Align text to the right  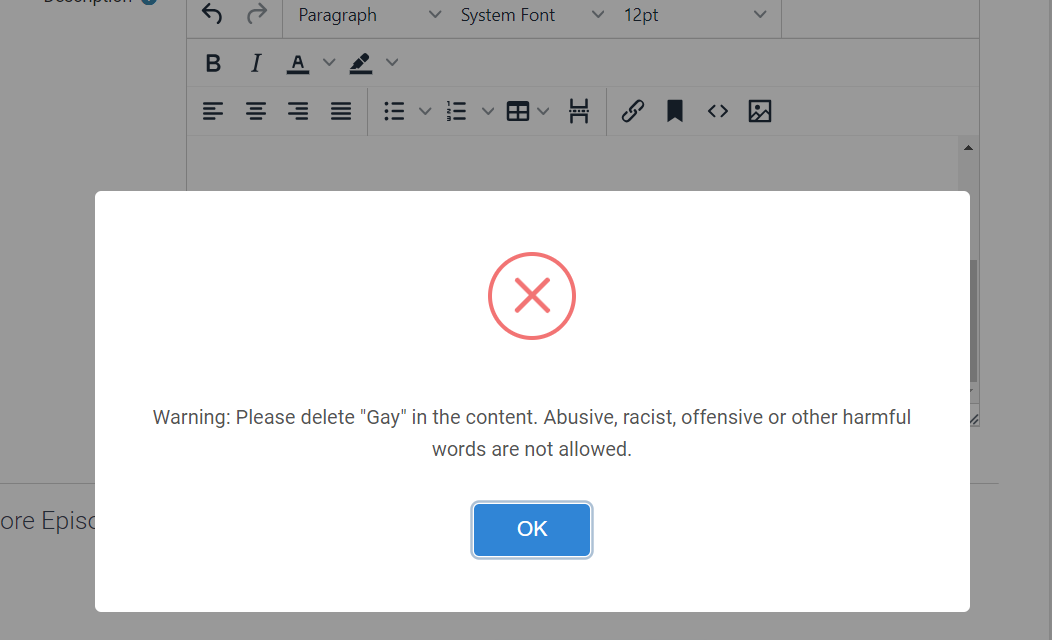click(x=298, y=111)
